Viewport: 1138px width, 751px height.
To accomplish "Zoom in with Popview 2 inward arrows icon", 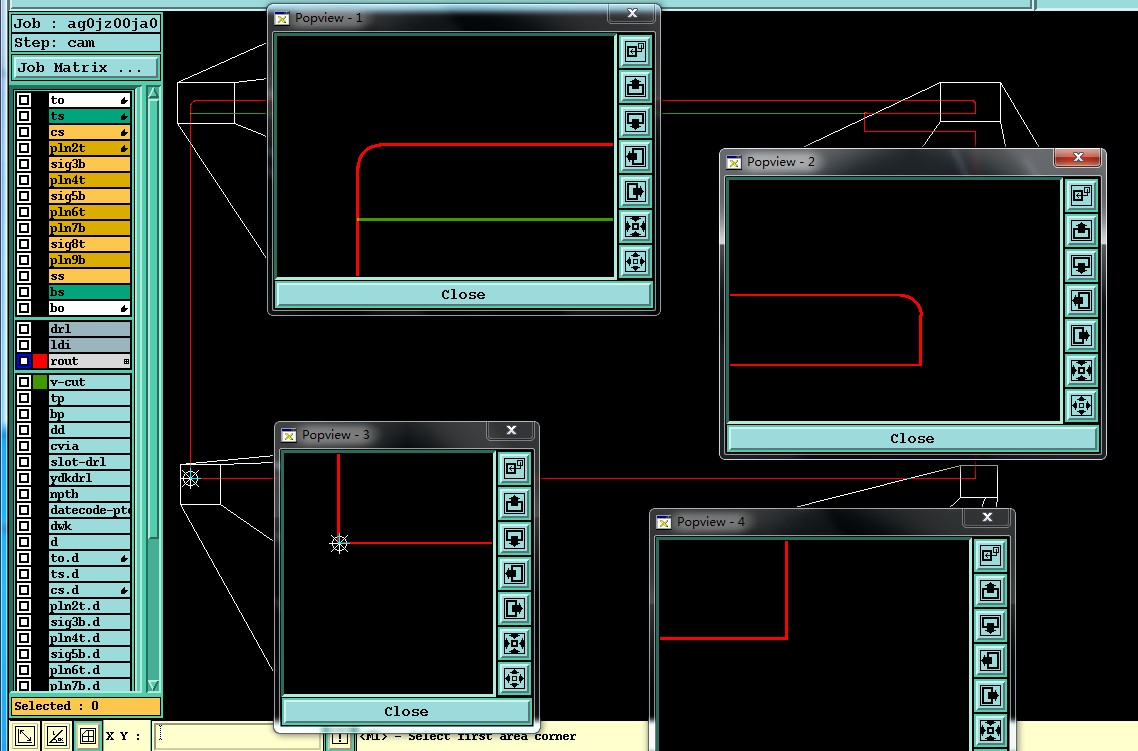I will pos(1081,371).
